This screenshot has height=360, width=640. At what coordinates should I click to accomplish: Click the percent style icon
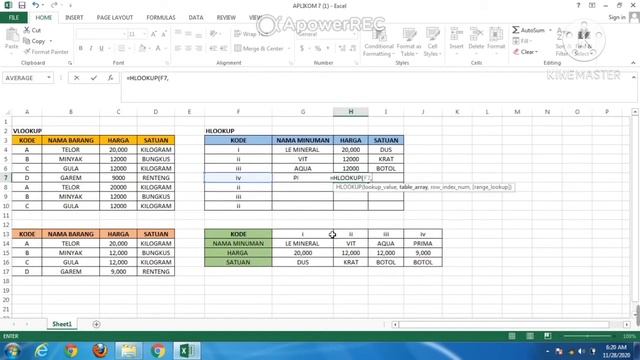pyautogui.click(x=318, y=49)
